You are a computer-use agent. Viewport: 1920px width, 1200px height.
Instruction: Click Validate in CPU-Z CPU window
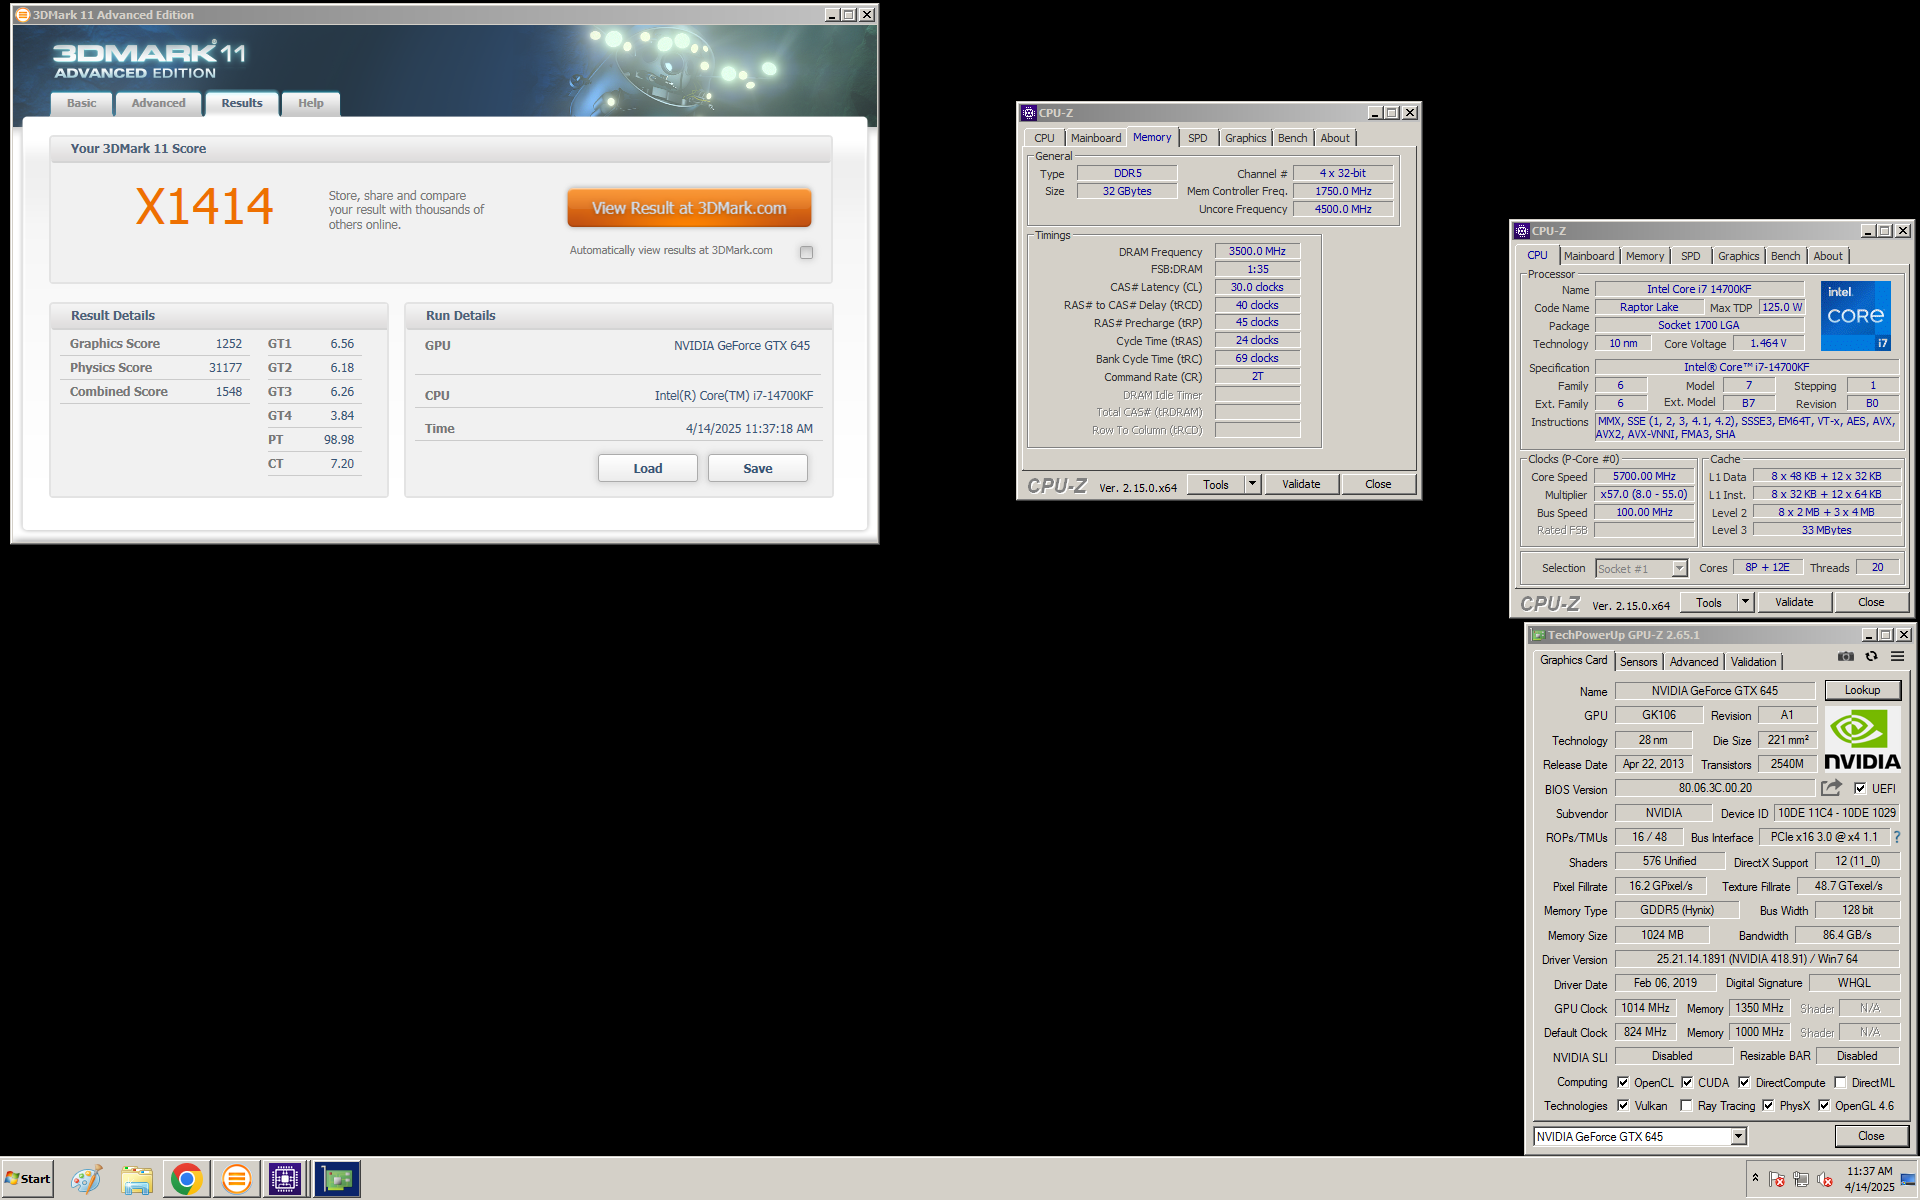coord(1794,602)
